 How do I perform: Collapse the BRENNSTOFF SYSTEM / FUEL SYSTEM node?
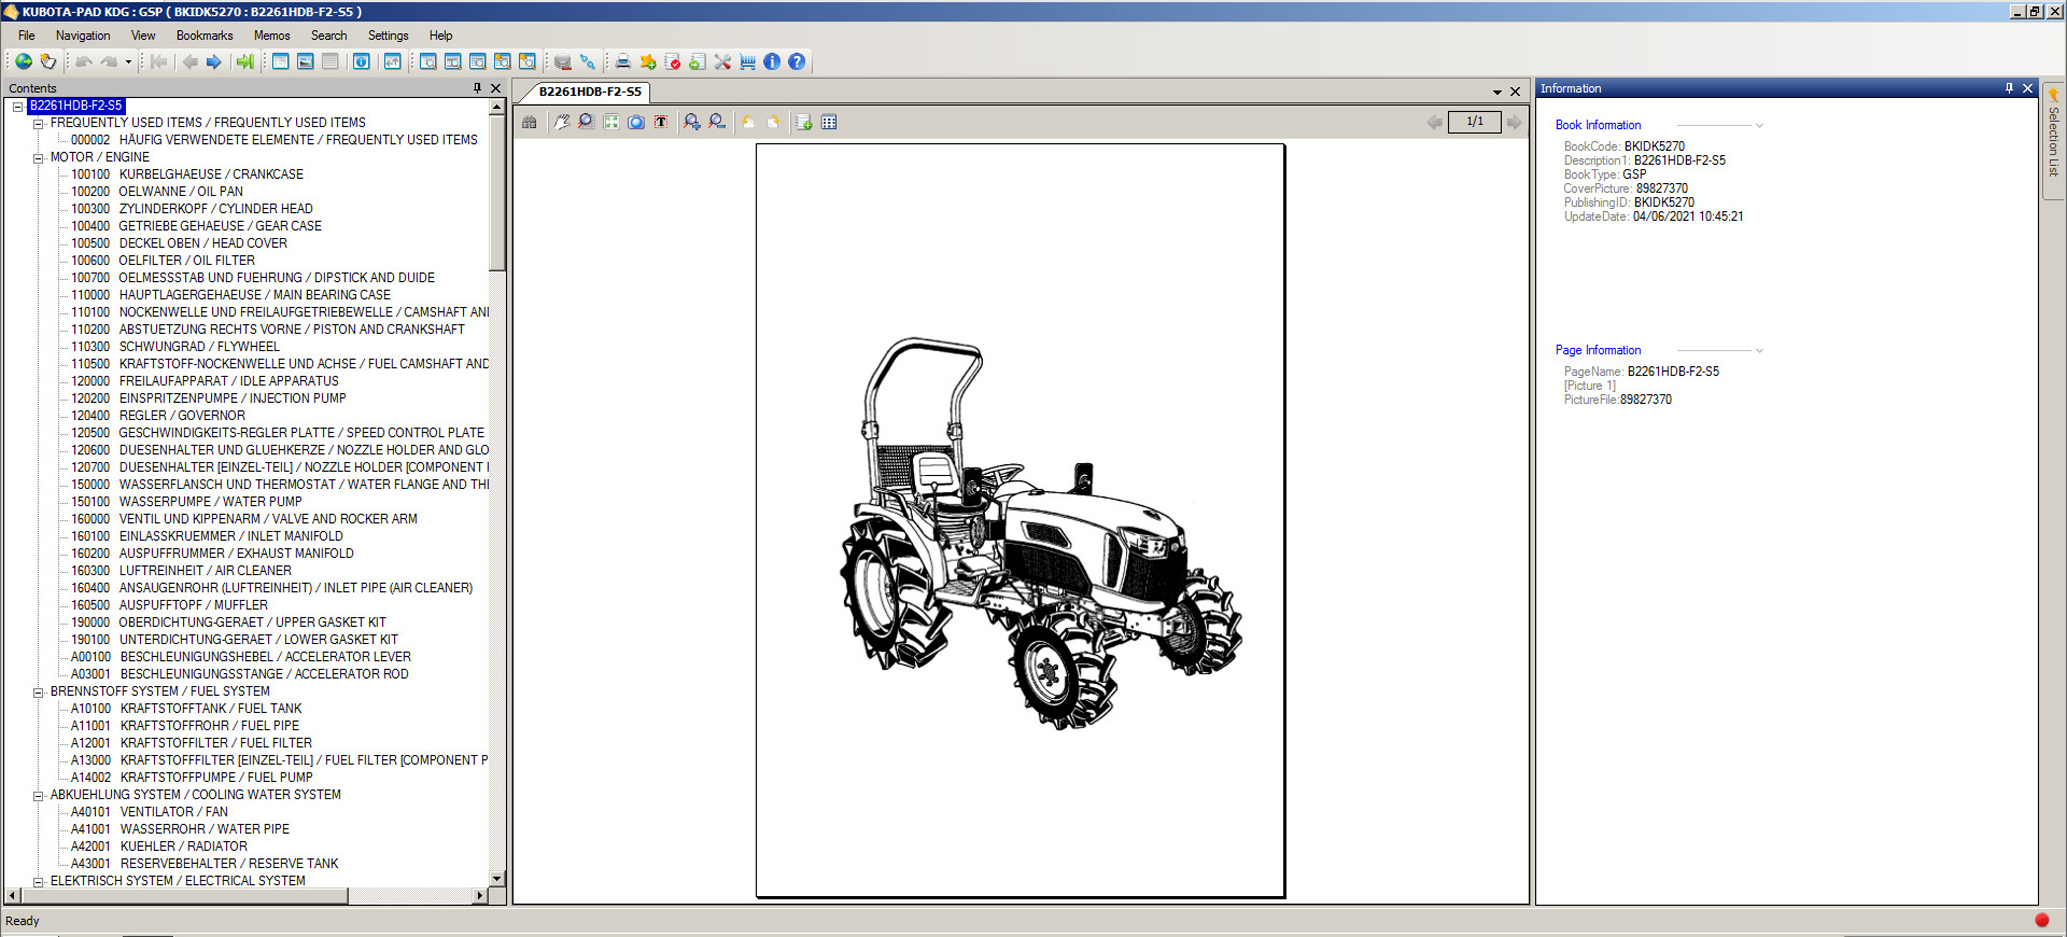tap(38, 692)
